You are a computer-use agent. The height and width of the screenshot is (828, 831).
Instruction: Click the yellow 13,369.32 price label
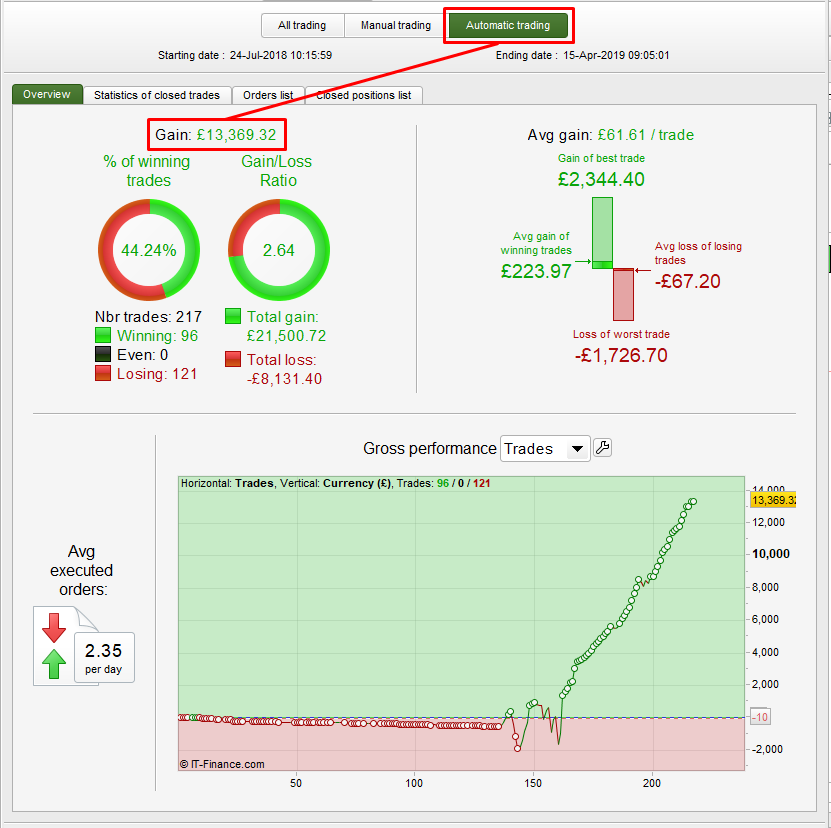click(773, 500)
